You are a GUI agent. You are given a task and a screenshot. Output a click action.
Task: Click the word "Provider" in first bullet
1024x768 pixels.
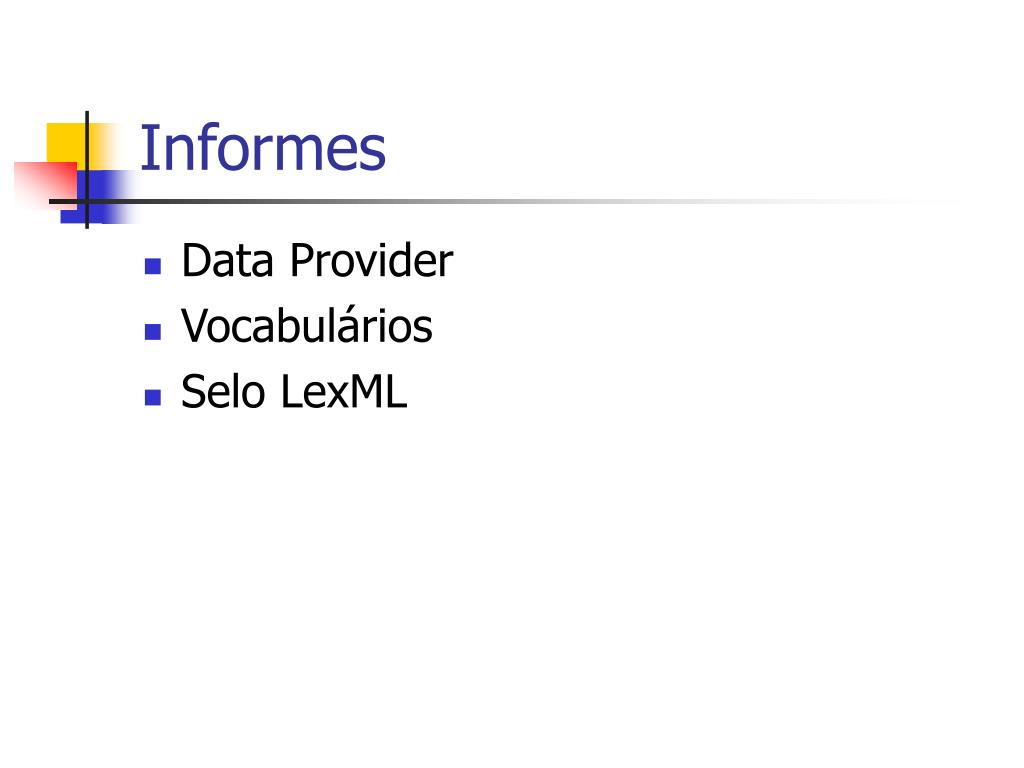coord(371,260)
